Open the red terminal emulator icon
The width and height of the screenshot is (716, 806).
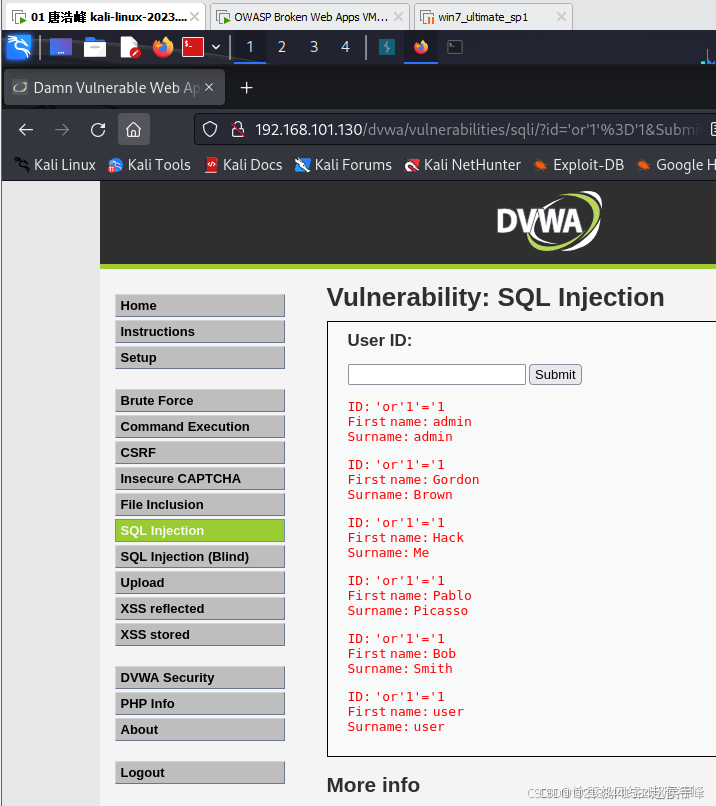click(x=193, y=47)
